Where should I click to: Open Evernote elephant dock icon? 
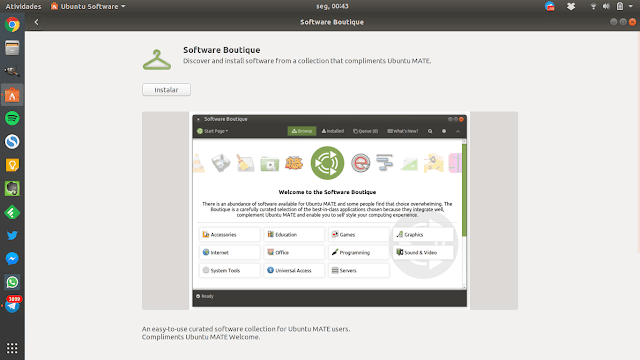tap(12, 189)
